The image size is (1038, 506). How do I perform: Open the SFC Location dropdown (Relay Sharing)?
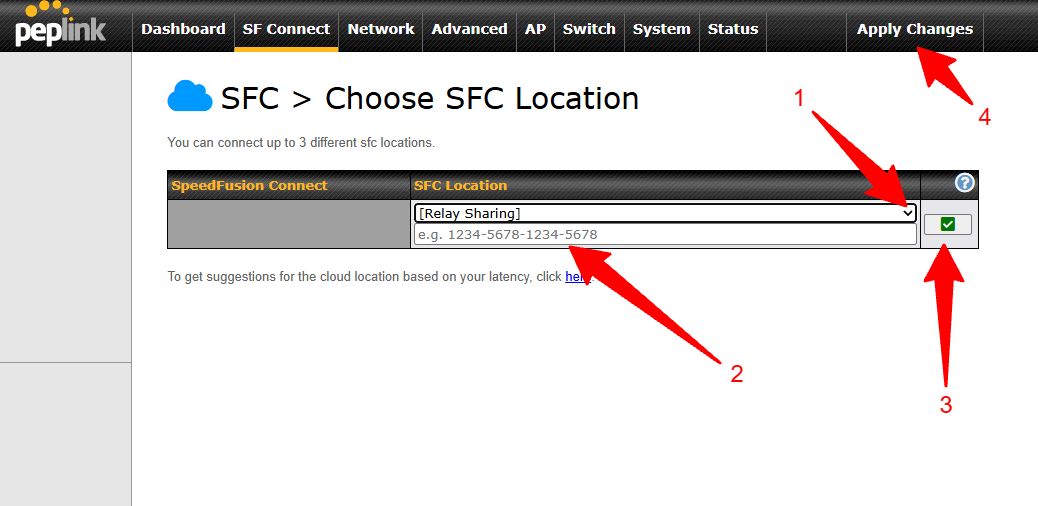tap(665, 213)
